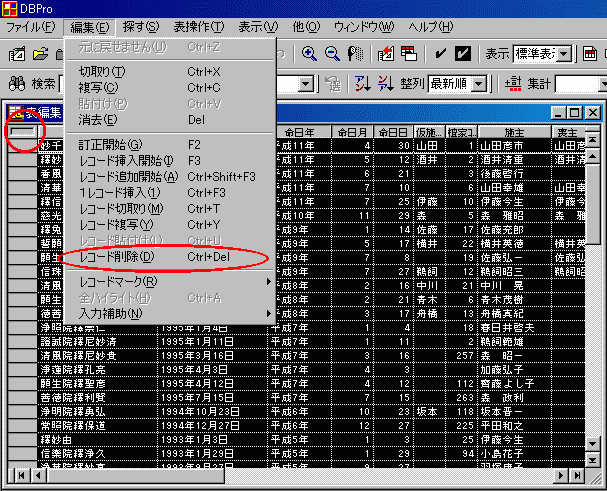Choose レコード複写 menu entry
607x491 pixels.
point(170,225)
